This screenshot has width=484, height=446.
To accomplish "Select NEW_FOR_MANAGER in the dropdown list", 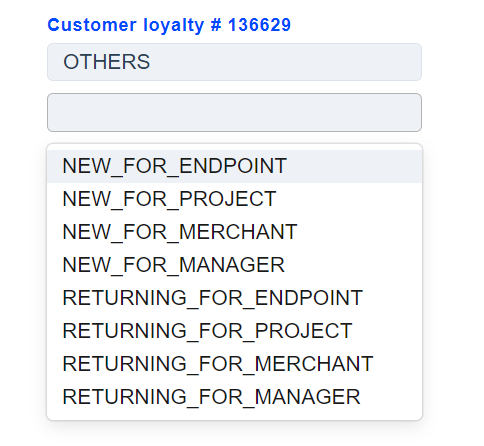I will [x=234, y=265].
